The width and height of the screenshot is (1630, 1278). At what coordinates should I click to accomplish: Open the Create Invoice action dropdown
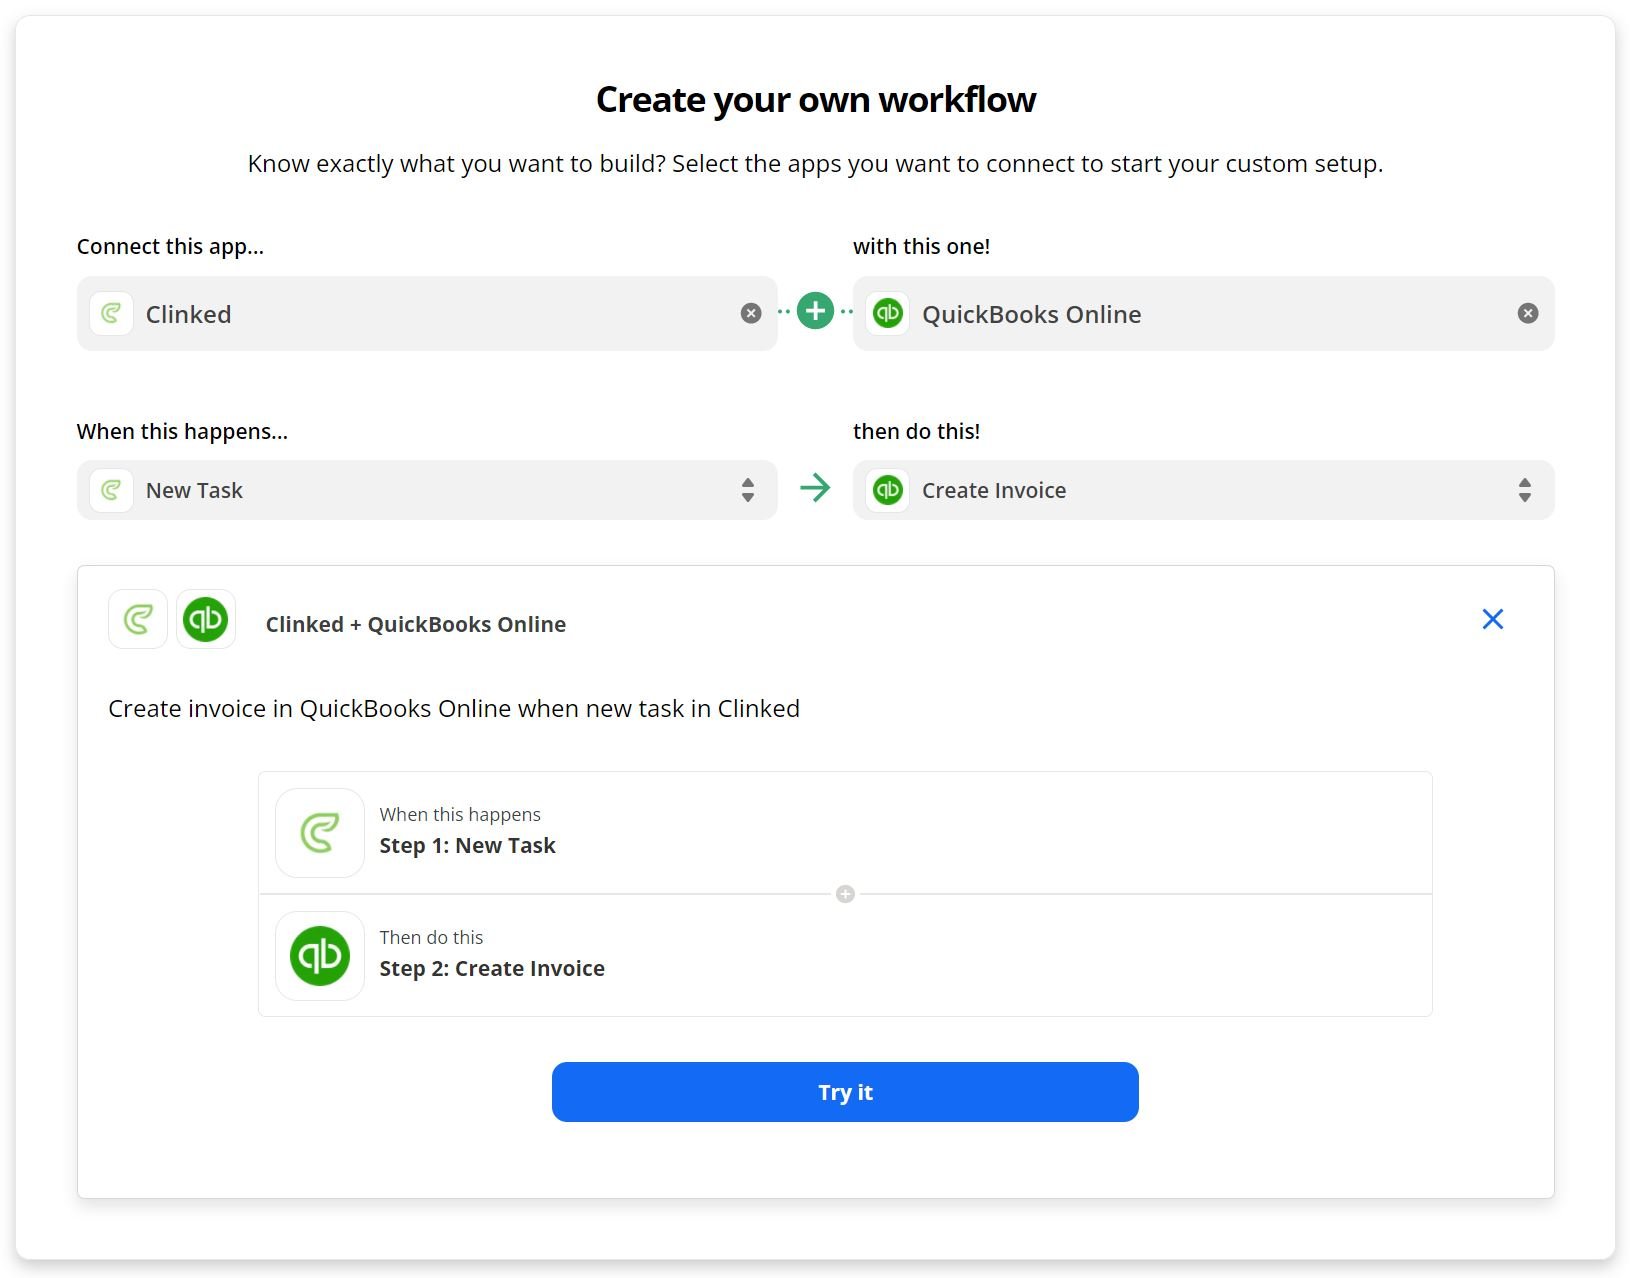click(x=1203, y=490)
